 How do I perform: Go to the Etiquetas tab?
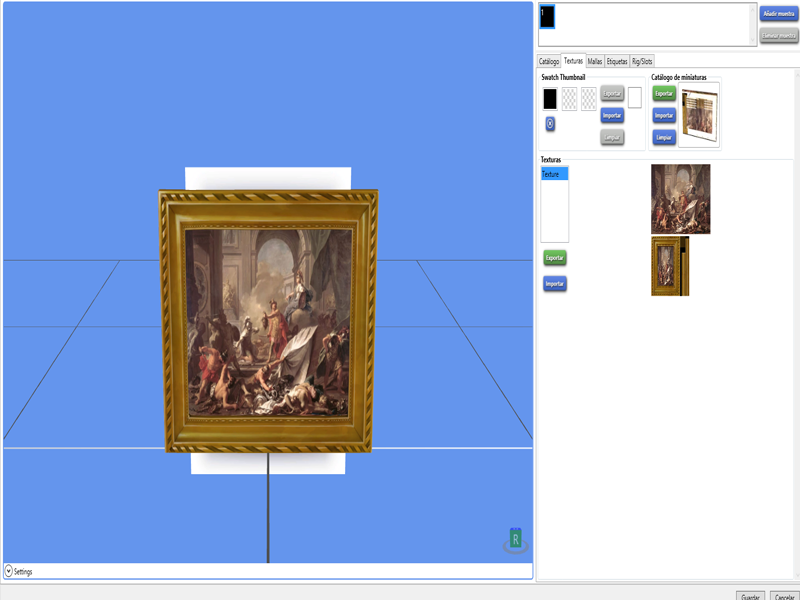point(617,61)
